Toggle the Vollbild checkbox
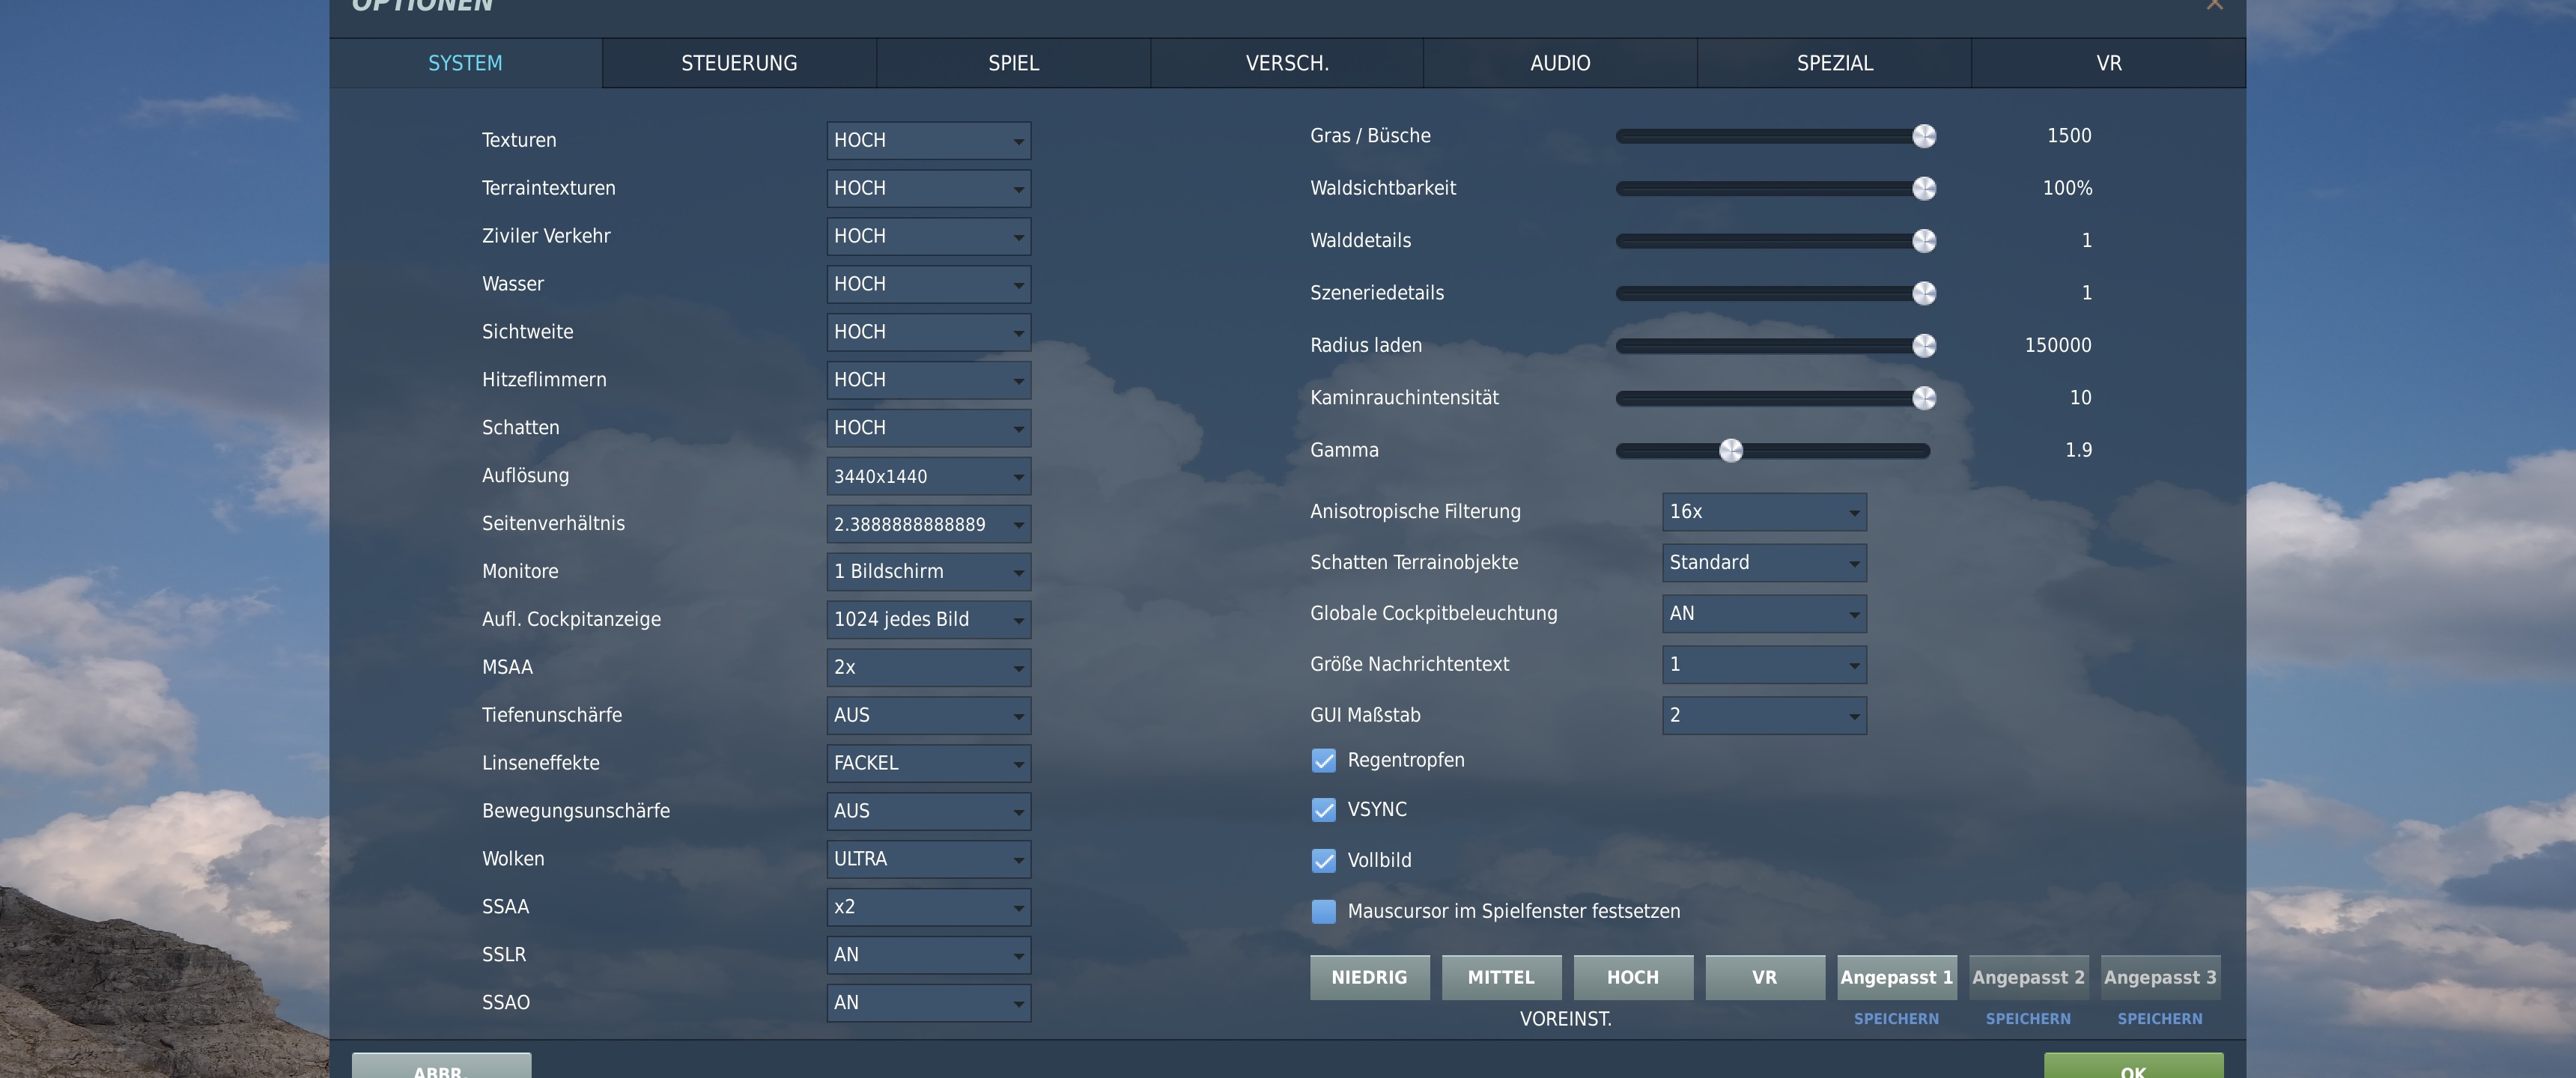2576x1078 pixels. click(1323, 861)
